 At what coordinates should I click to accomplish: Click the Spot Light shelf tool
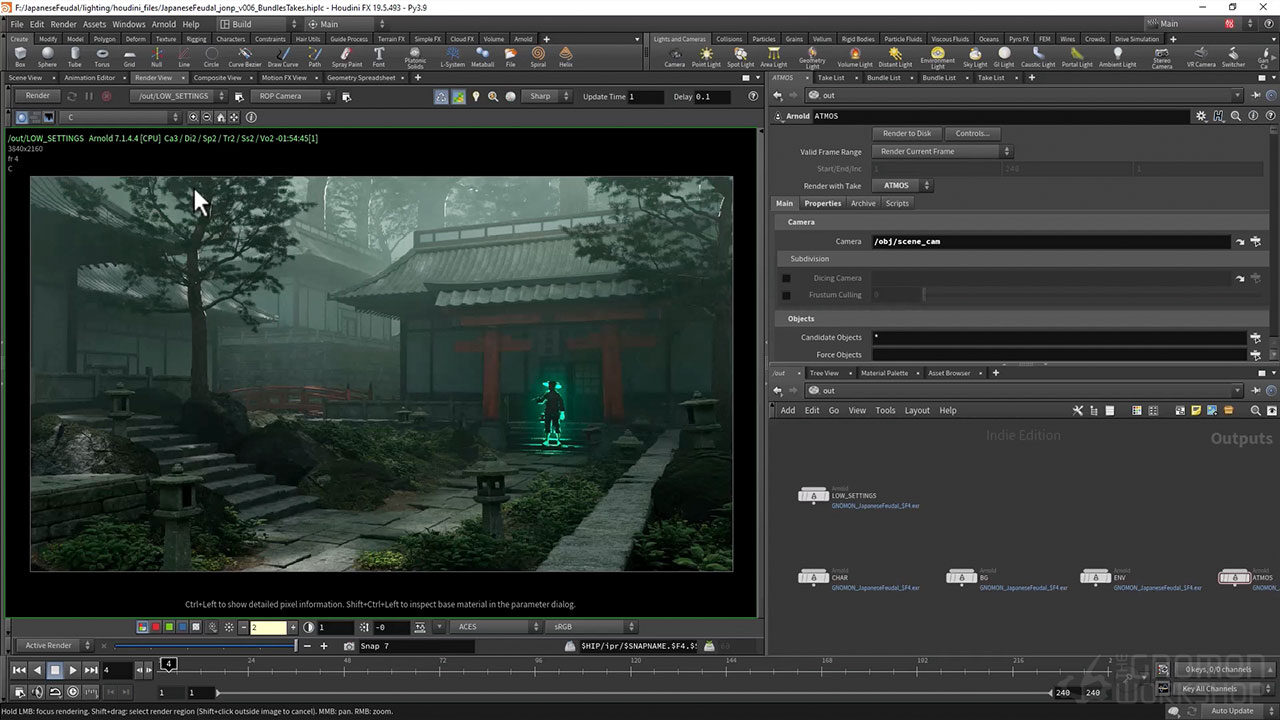[x=740, y=56]
